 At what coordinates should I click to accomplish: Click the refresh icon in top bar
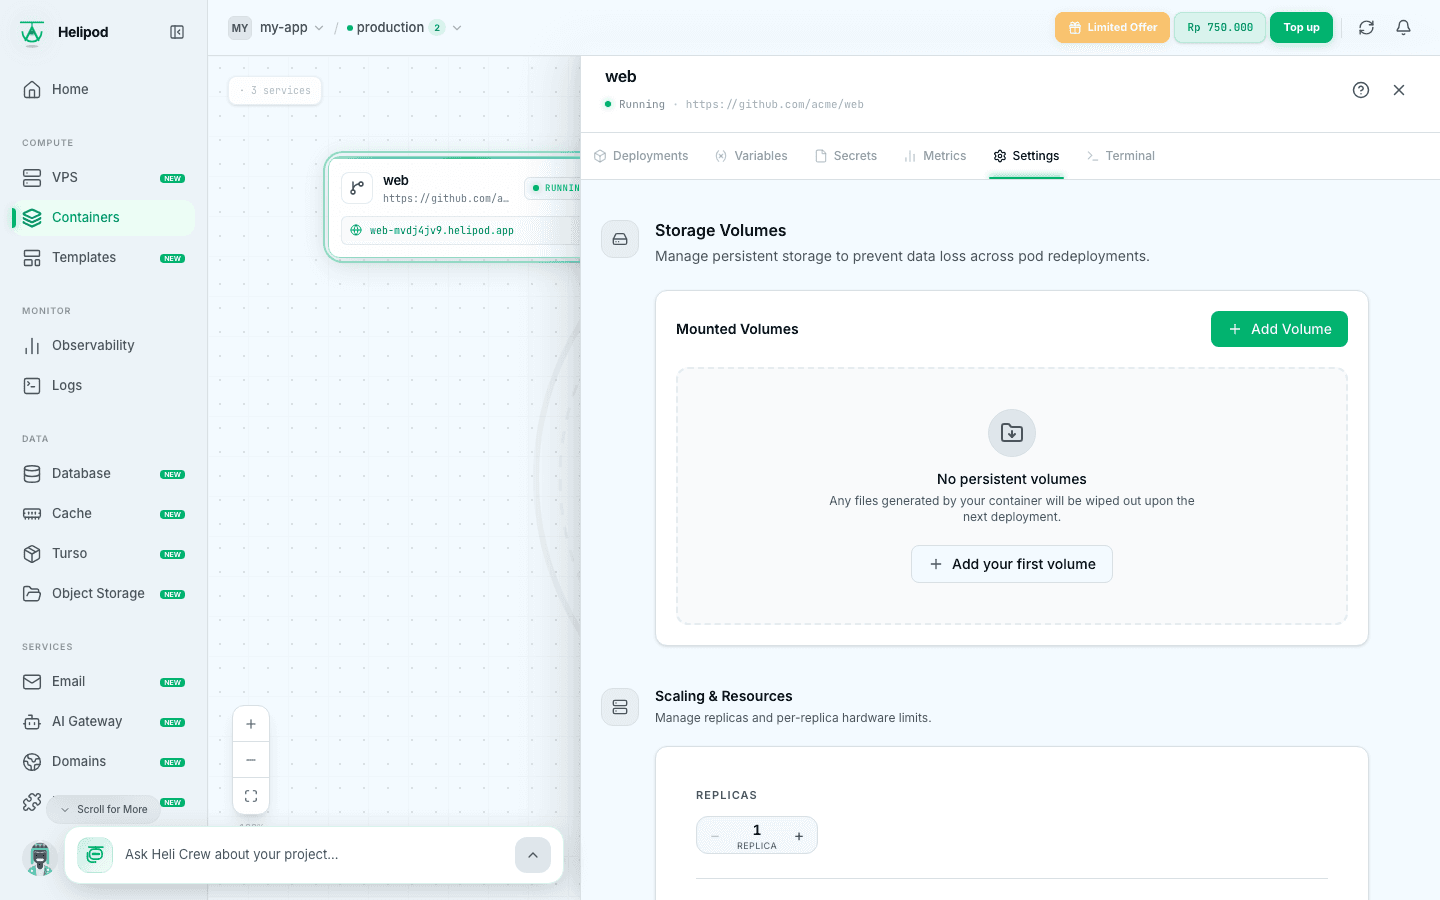pyautogui.click(x=1366, y=28)
